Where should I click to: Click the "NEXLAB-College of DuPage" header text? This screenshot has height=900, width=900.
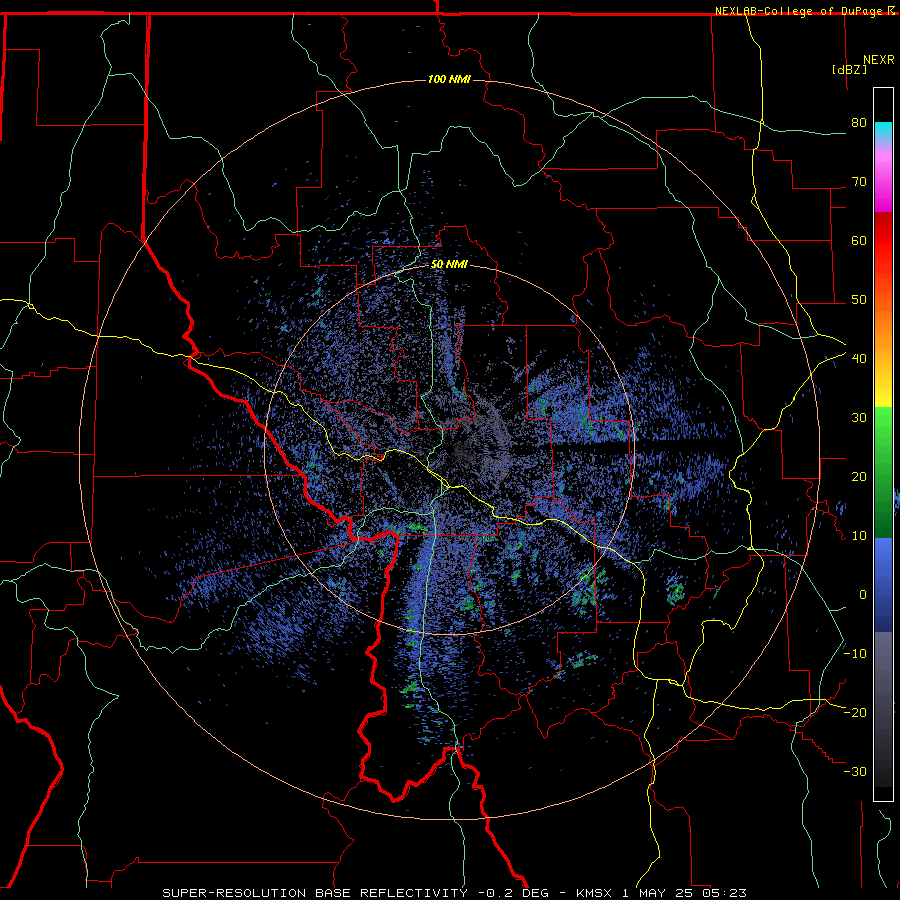click(798, 11)
